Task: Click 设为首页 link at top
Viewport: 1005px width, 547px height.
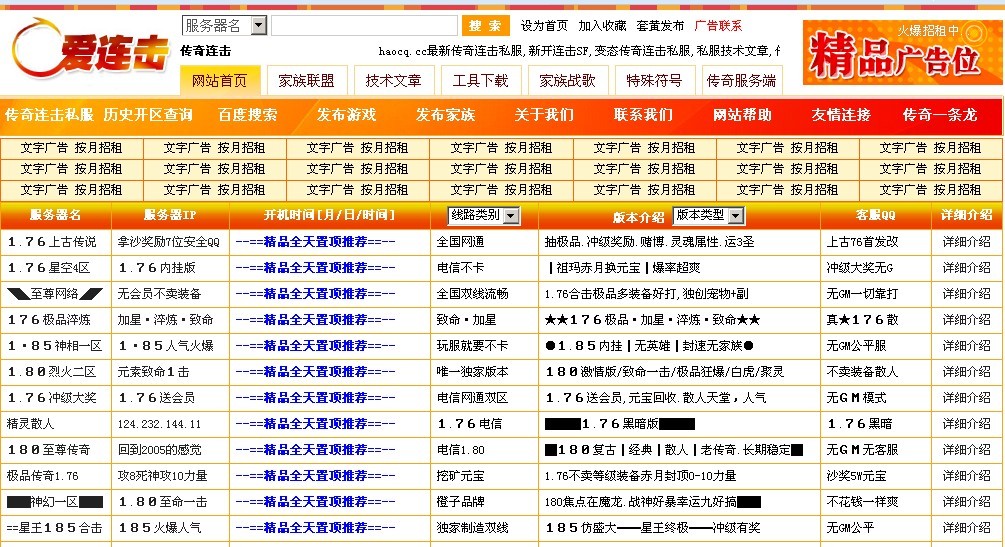Action: pyautogui.click(x=544, y=26)
